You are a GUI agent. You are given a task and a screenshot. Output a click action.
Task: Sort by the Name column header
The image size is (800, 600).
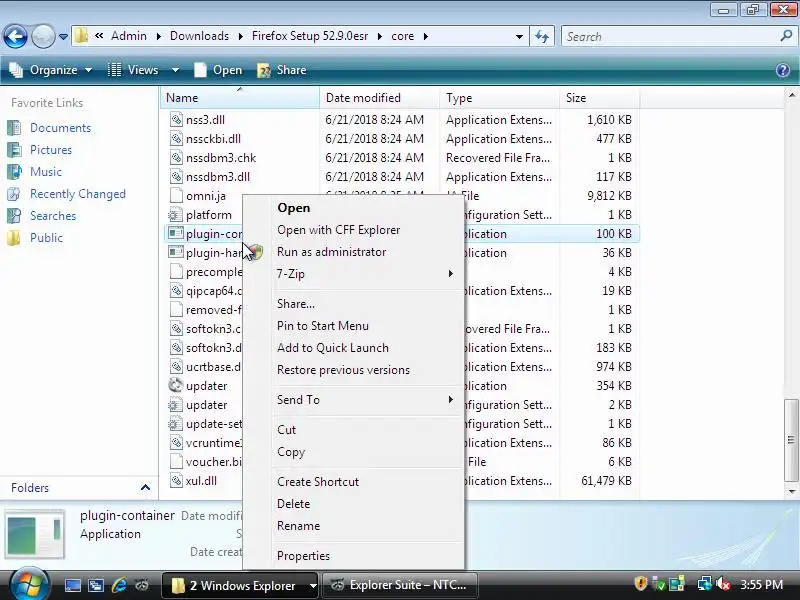pyautogui.click(x=239, y=97)
